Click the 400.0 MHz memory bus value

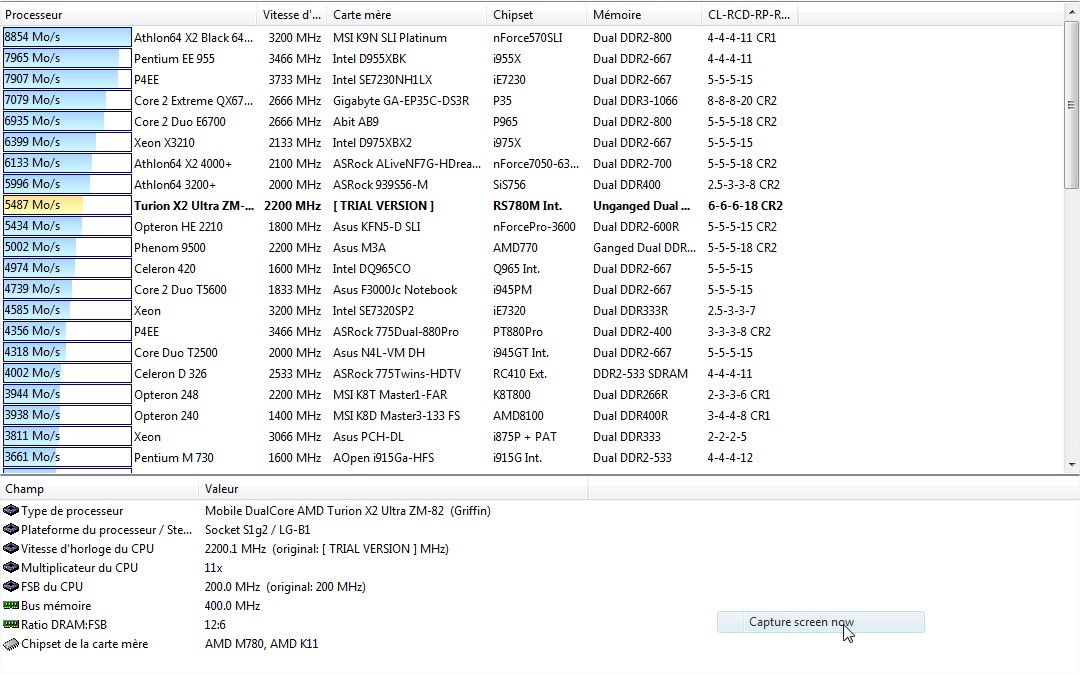tap(232, 606)
